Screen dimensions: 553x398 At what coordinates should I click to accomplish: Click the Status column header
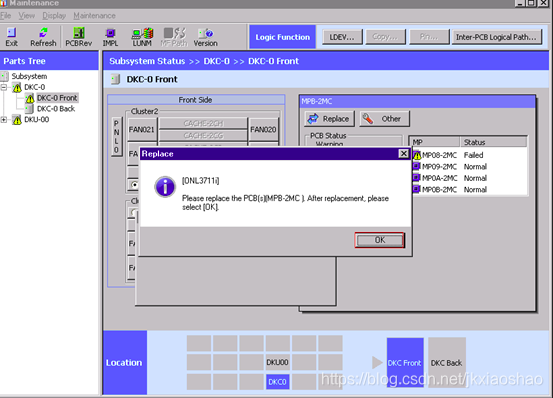coord(493,142)
